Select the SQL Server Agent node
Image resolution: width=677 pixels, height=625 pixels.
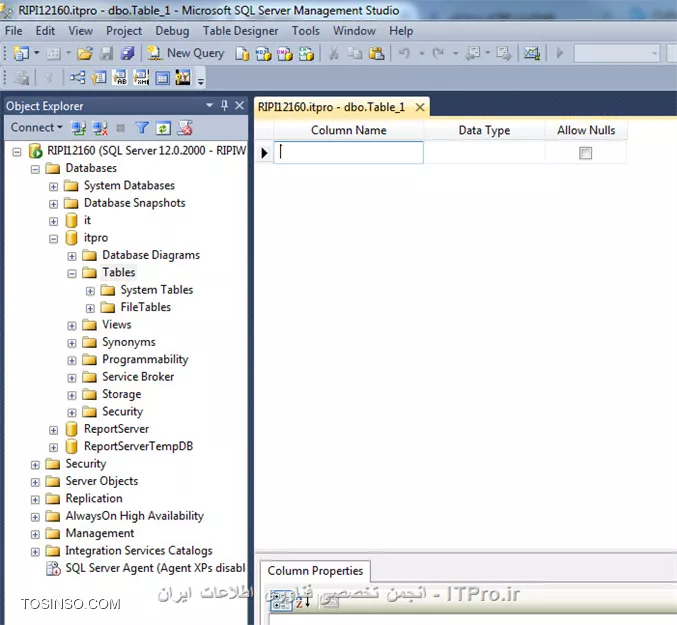146,568
